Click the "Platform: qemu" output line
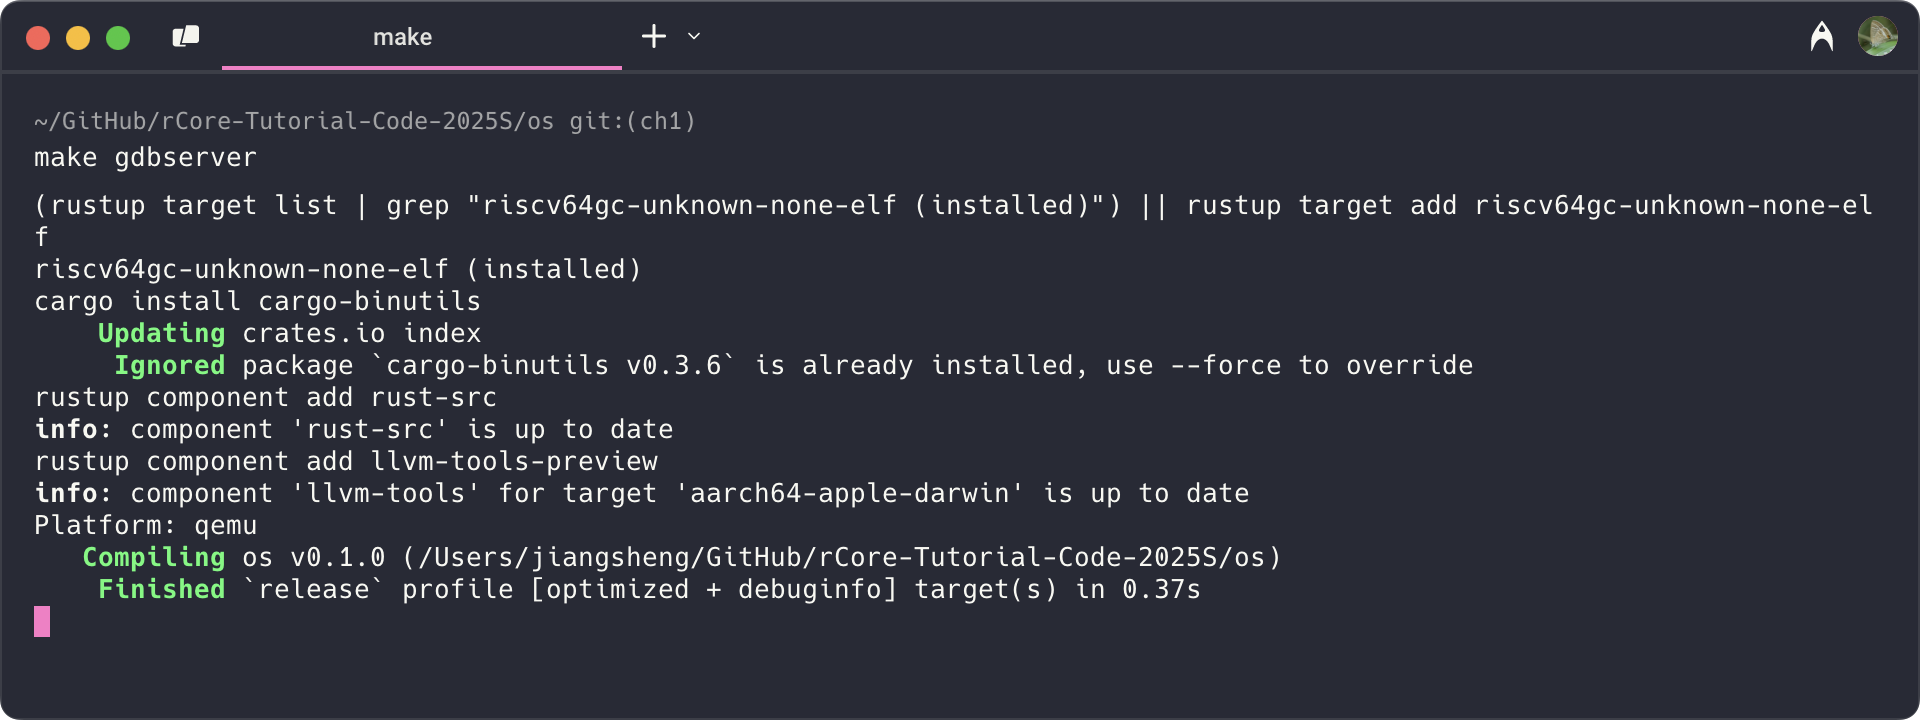The height and width of the screenshot is (720, 1920). point(145,525)
